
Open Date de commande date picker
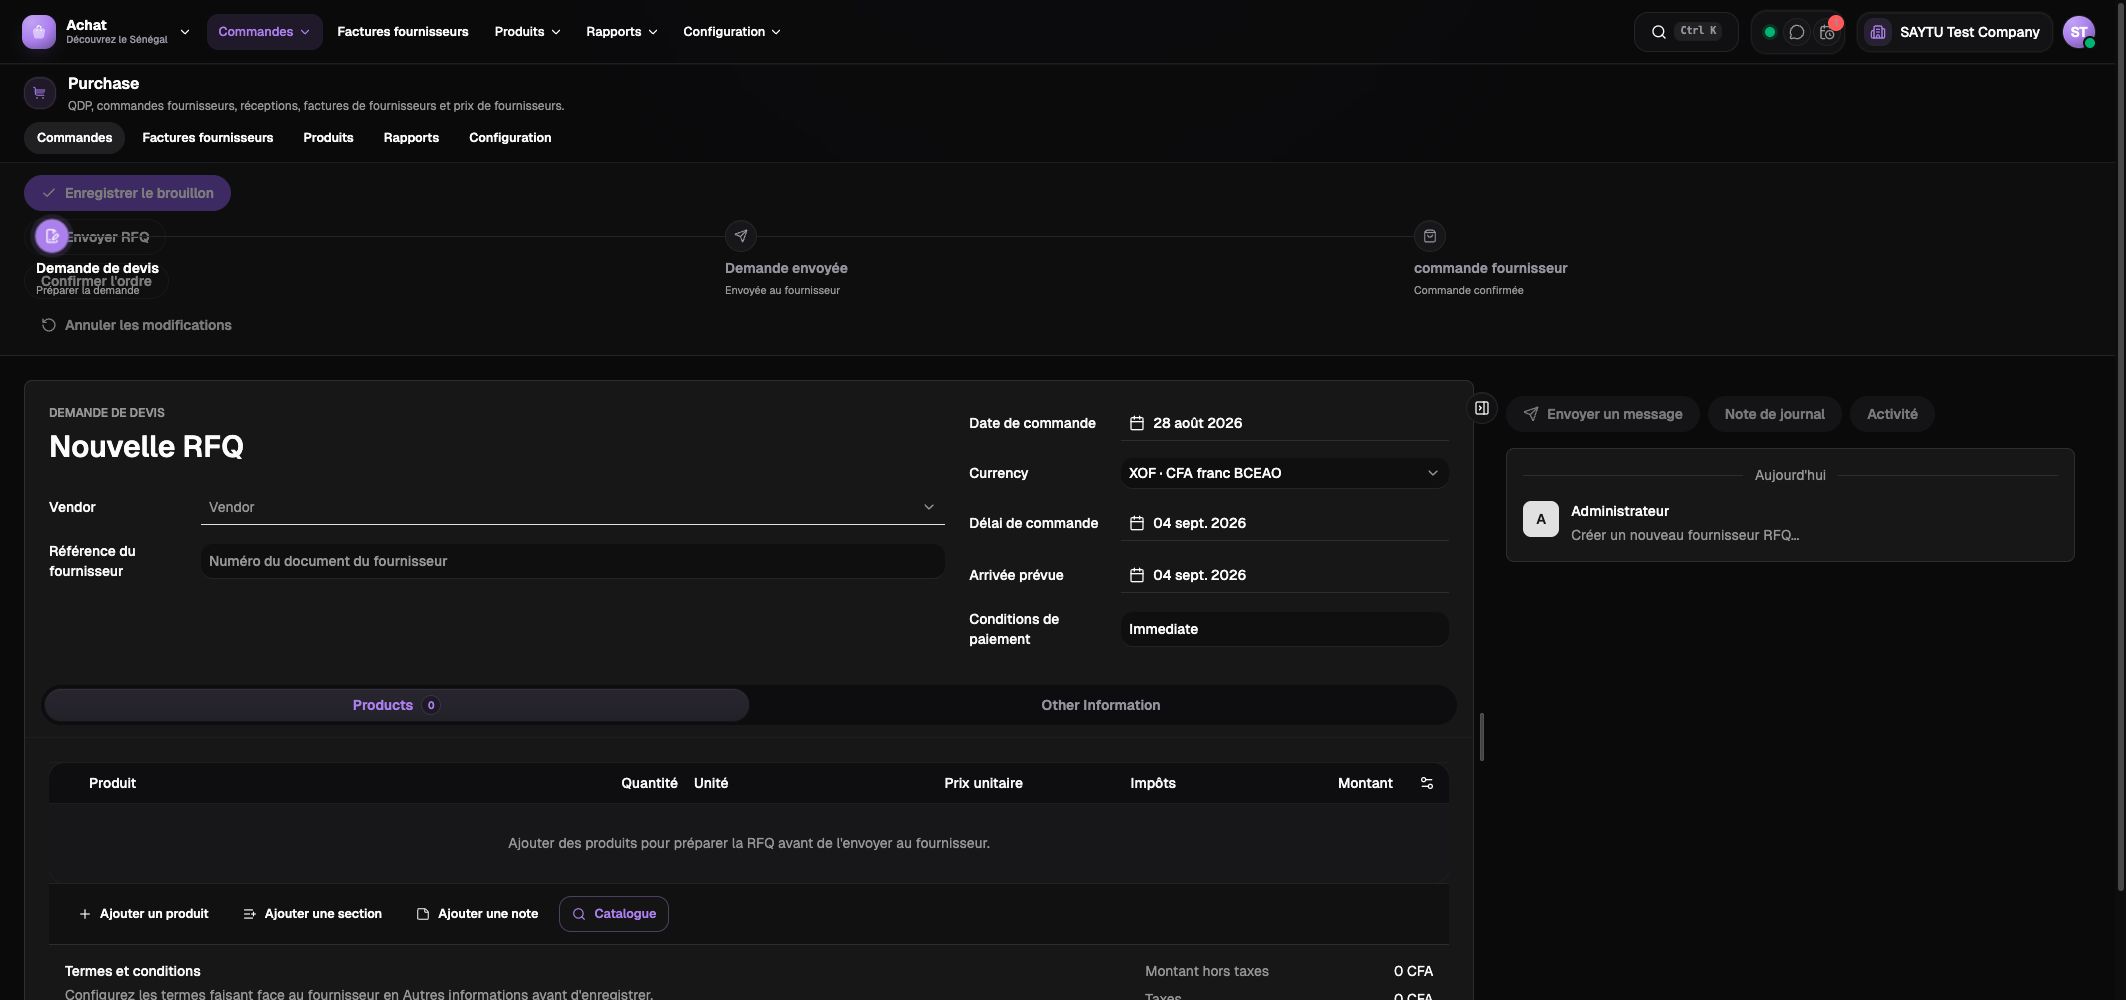click(x=1285, y=423)
